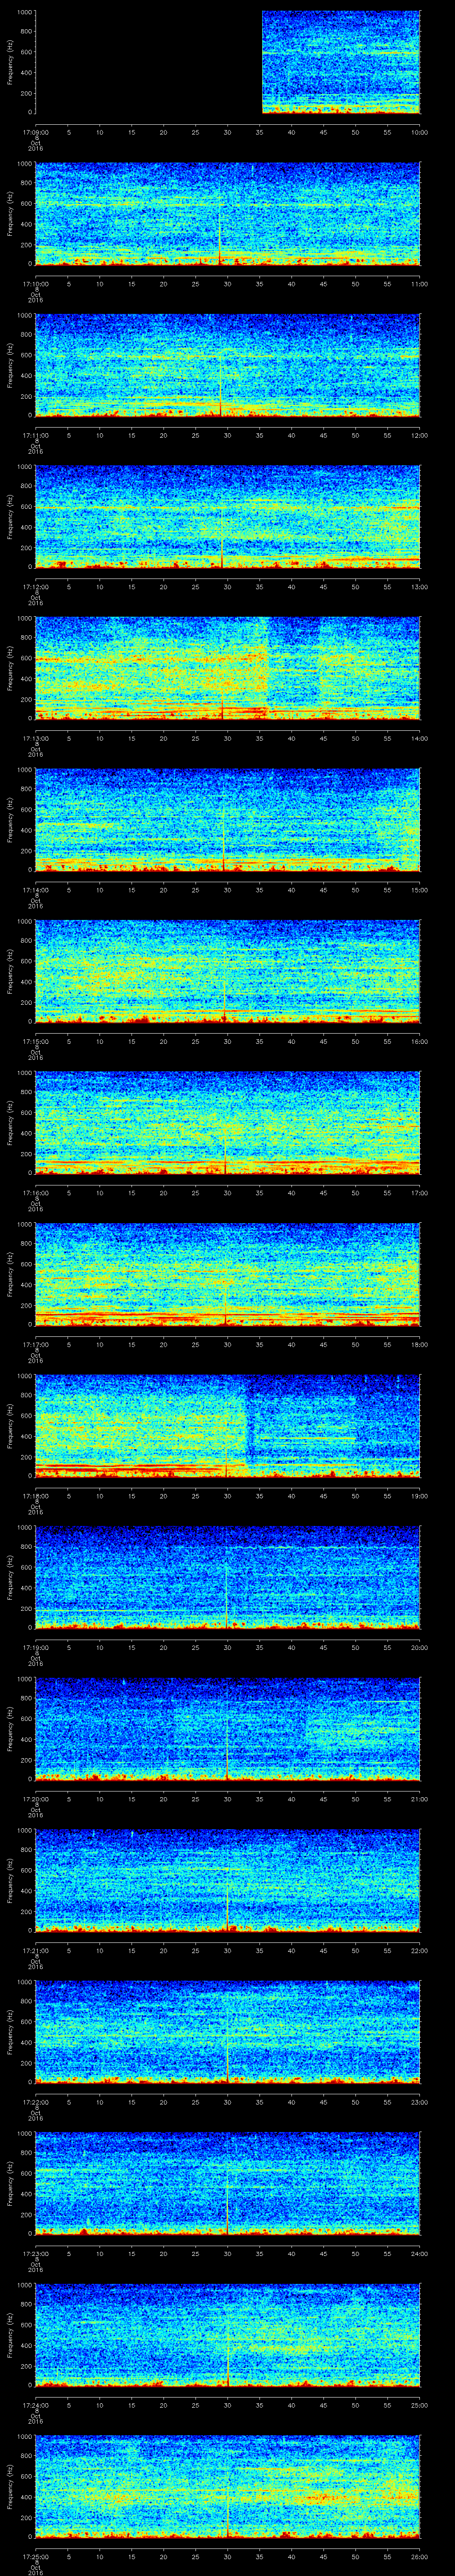The image size is (455, 2576).
Task: Click the 16:00 end time label
Action: coord(420,1041)
